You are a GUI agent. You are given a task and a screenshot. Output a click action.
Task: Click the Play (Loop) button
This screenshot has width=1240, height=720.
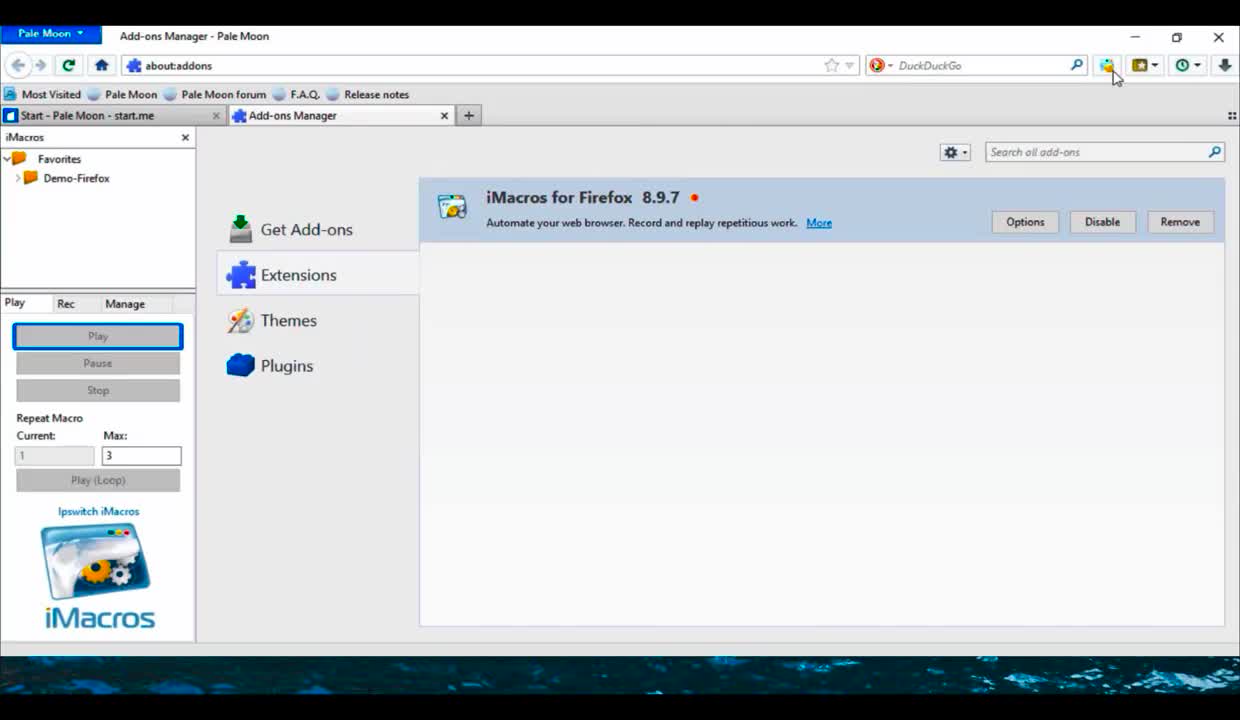point(98,480)
